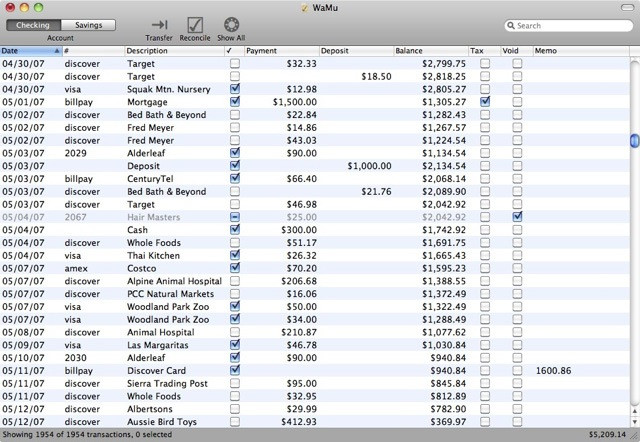Select the 1600.86 memo cell

pos(553,371)
